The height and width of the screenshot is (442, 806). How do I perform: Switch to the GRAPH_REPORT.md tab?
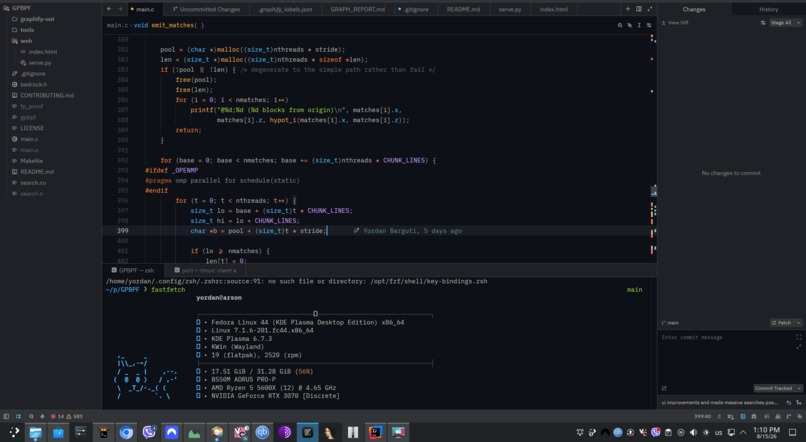tap(357, 9)
